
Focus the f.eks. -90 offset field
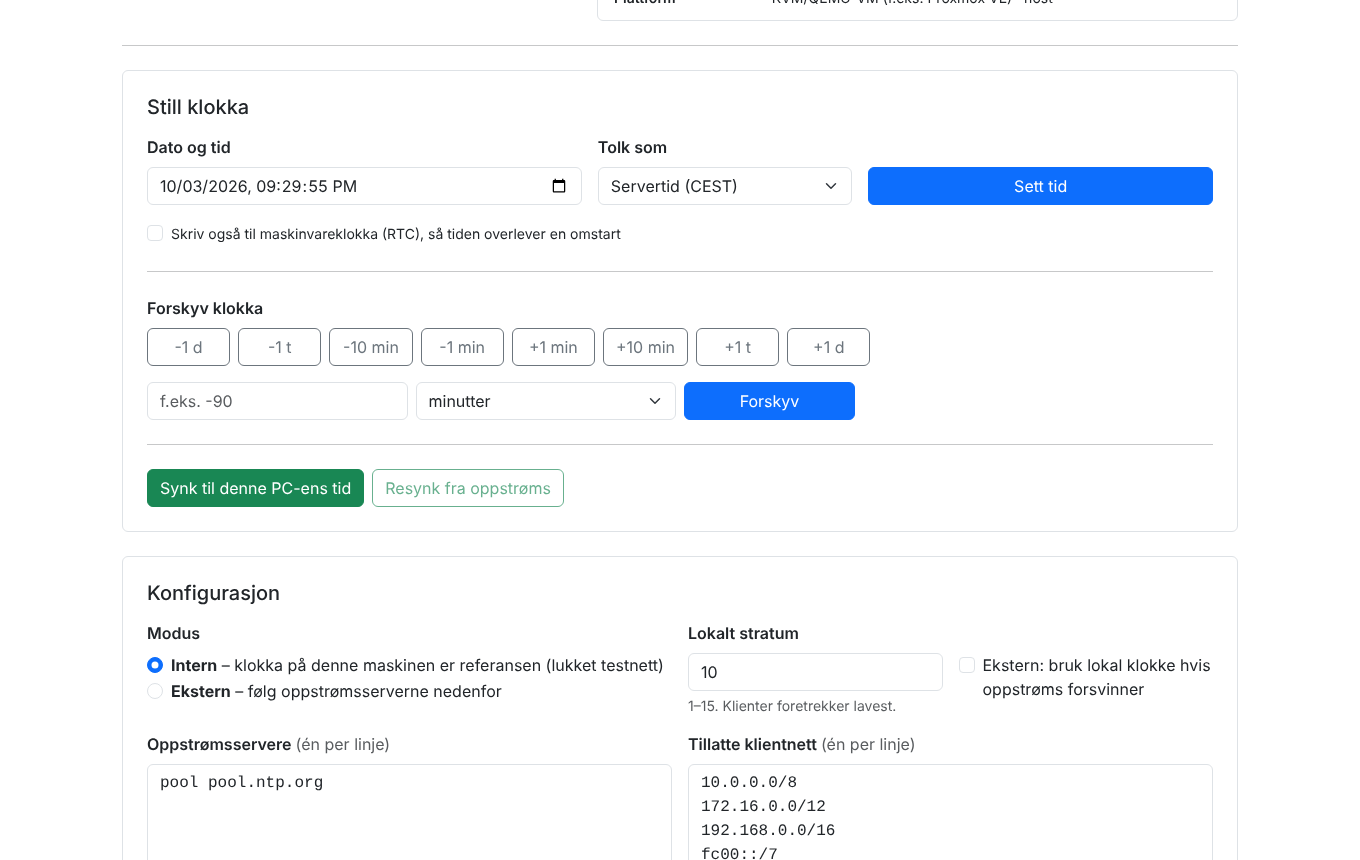tap(277, 401)
